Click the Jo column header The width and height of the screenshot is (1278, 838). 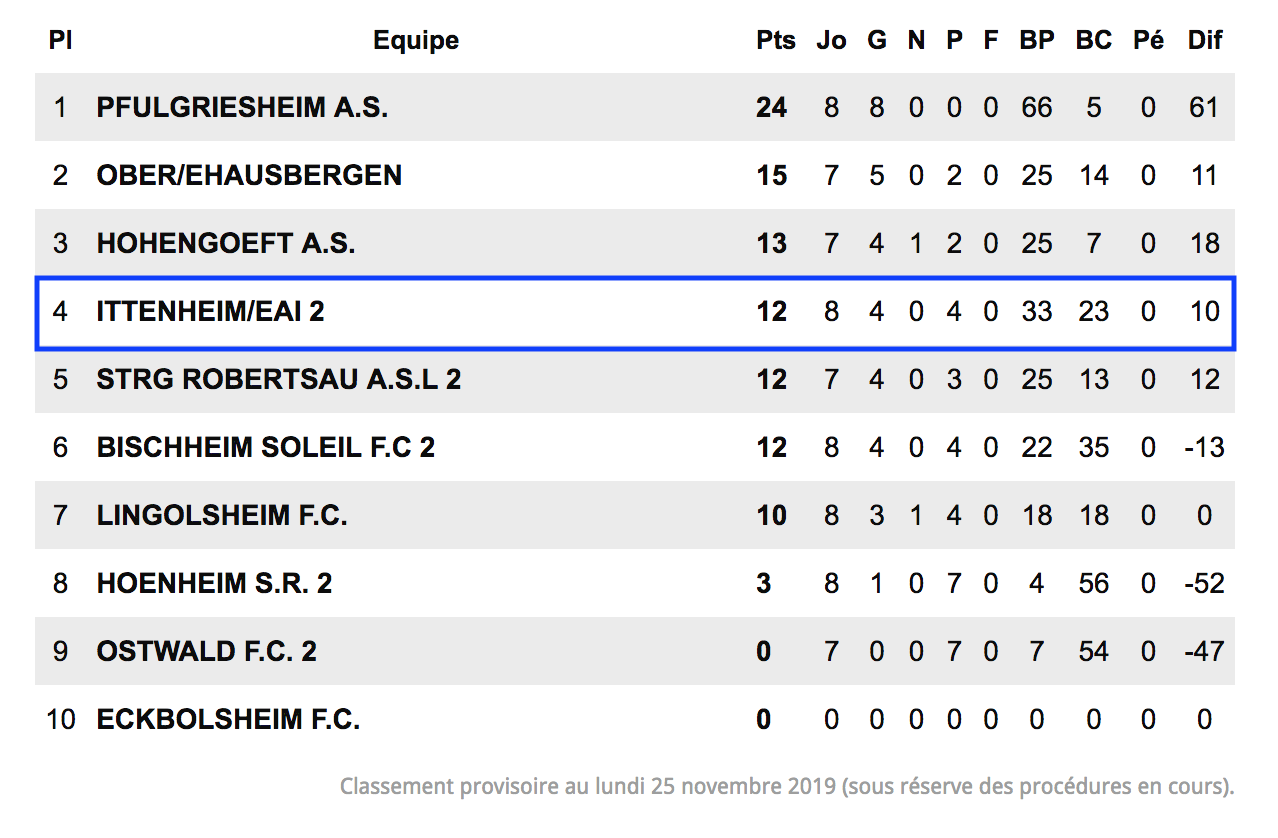click(x=832, y=40)
